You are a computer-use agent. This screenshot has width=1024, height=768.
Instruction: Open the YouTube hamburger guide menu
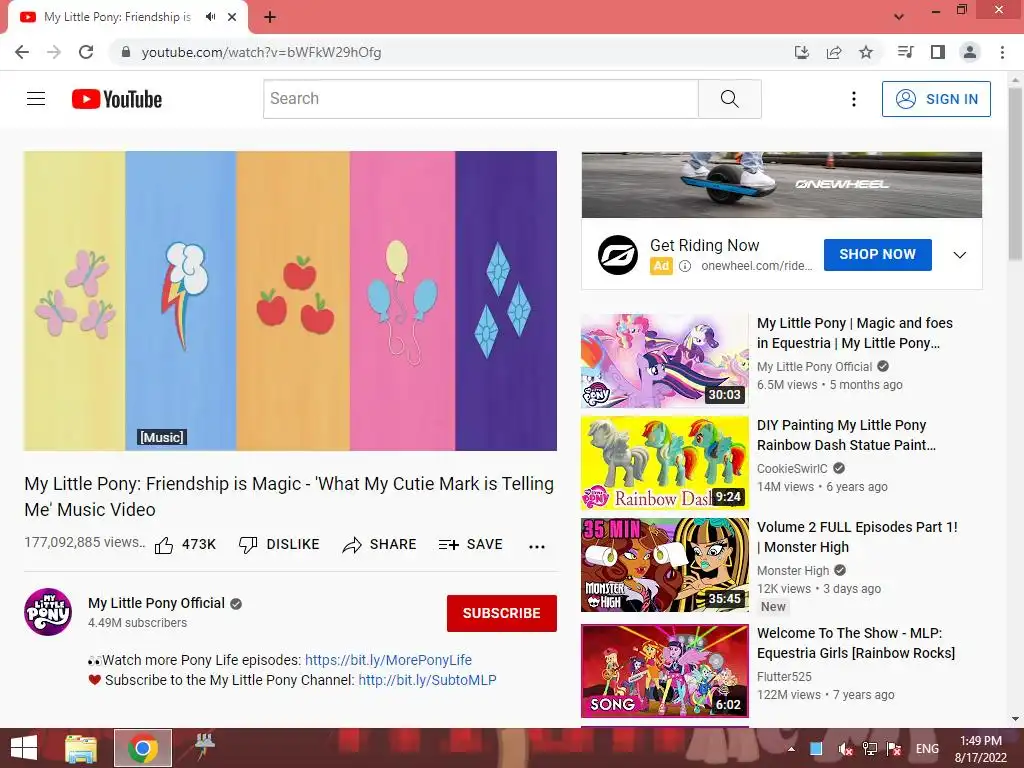[x=36, y=99]
